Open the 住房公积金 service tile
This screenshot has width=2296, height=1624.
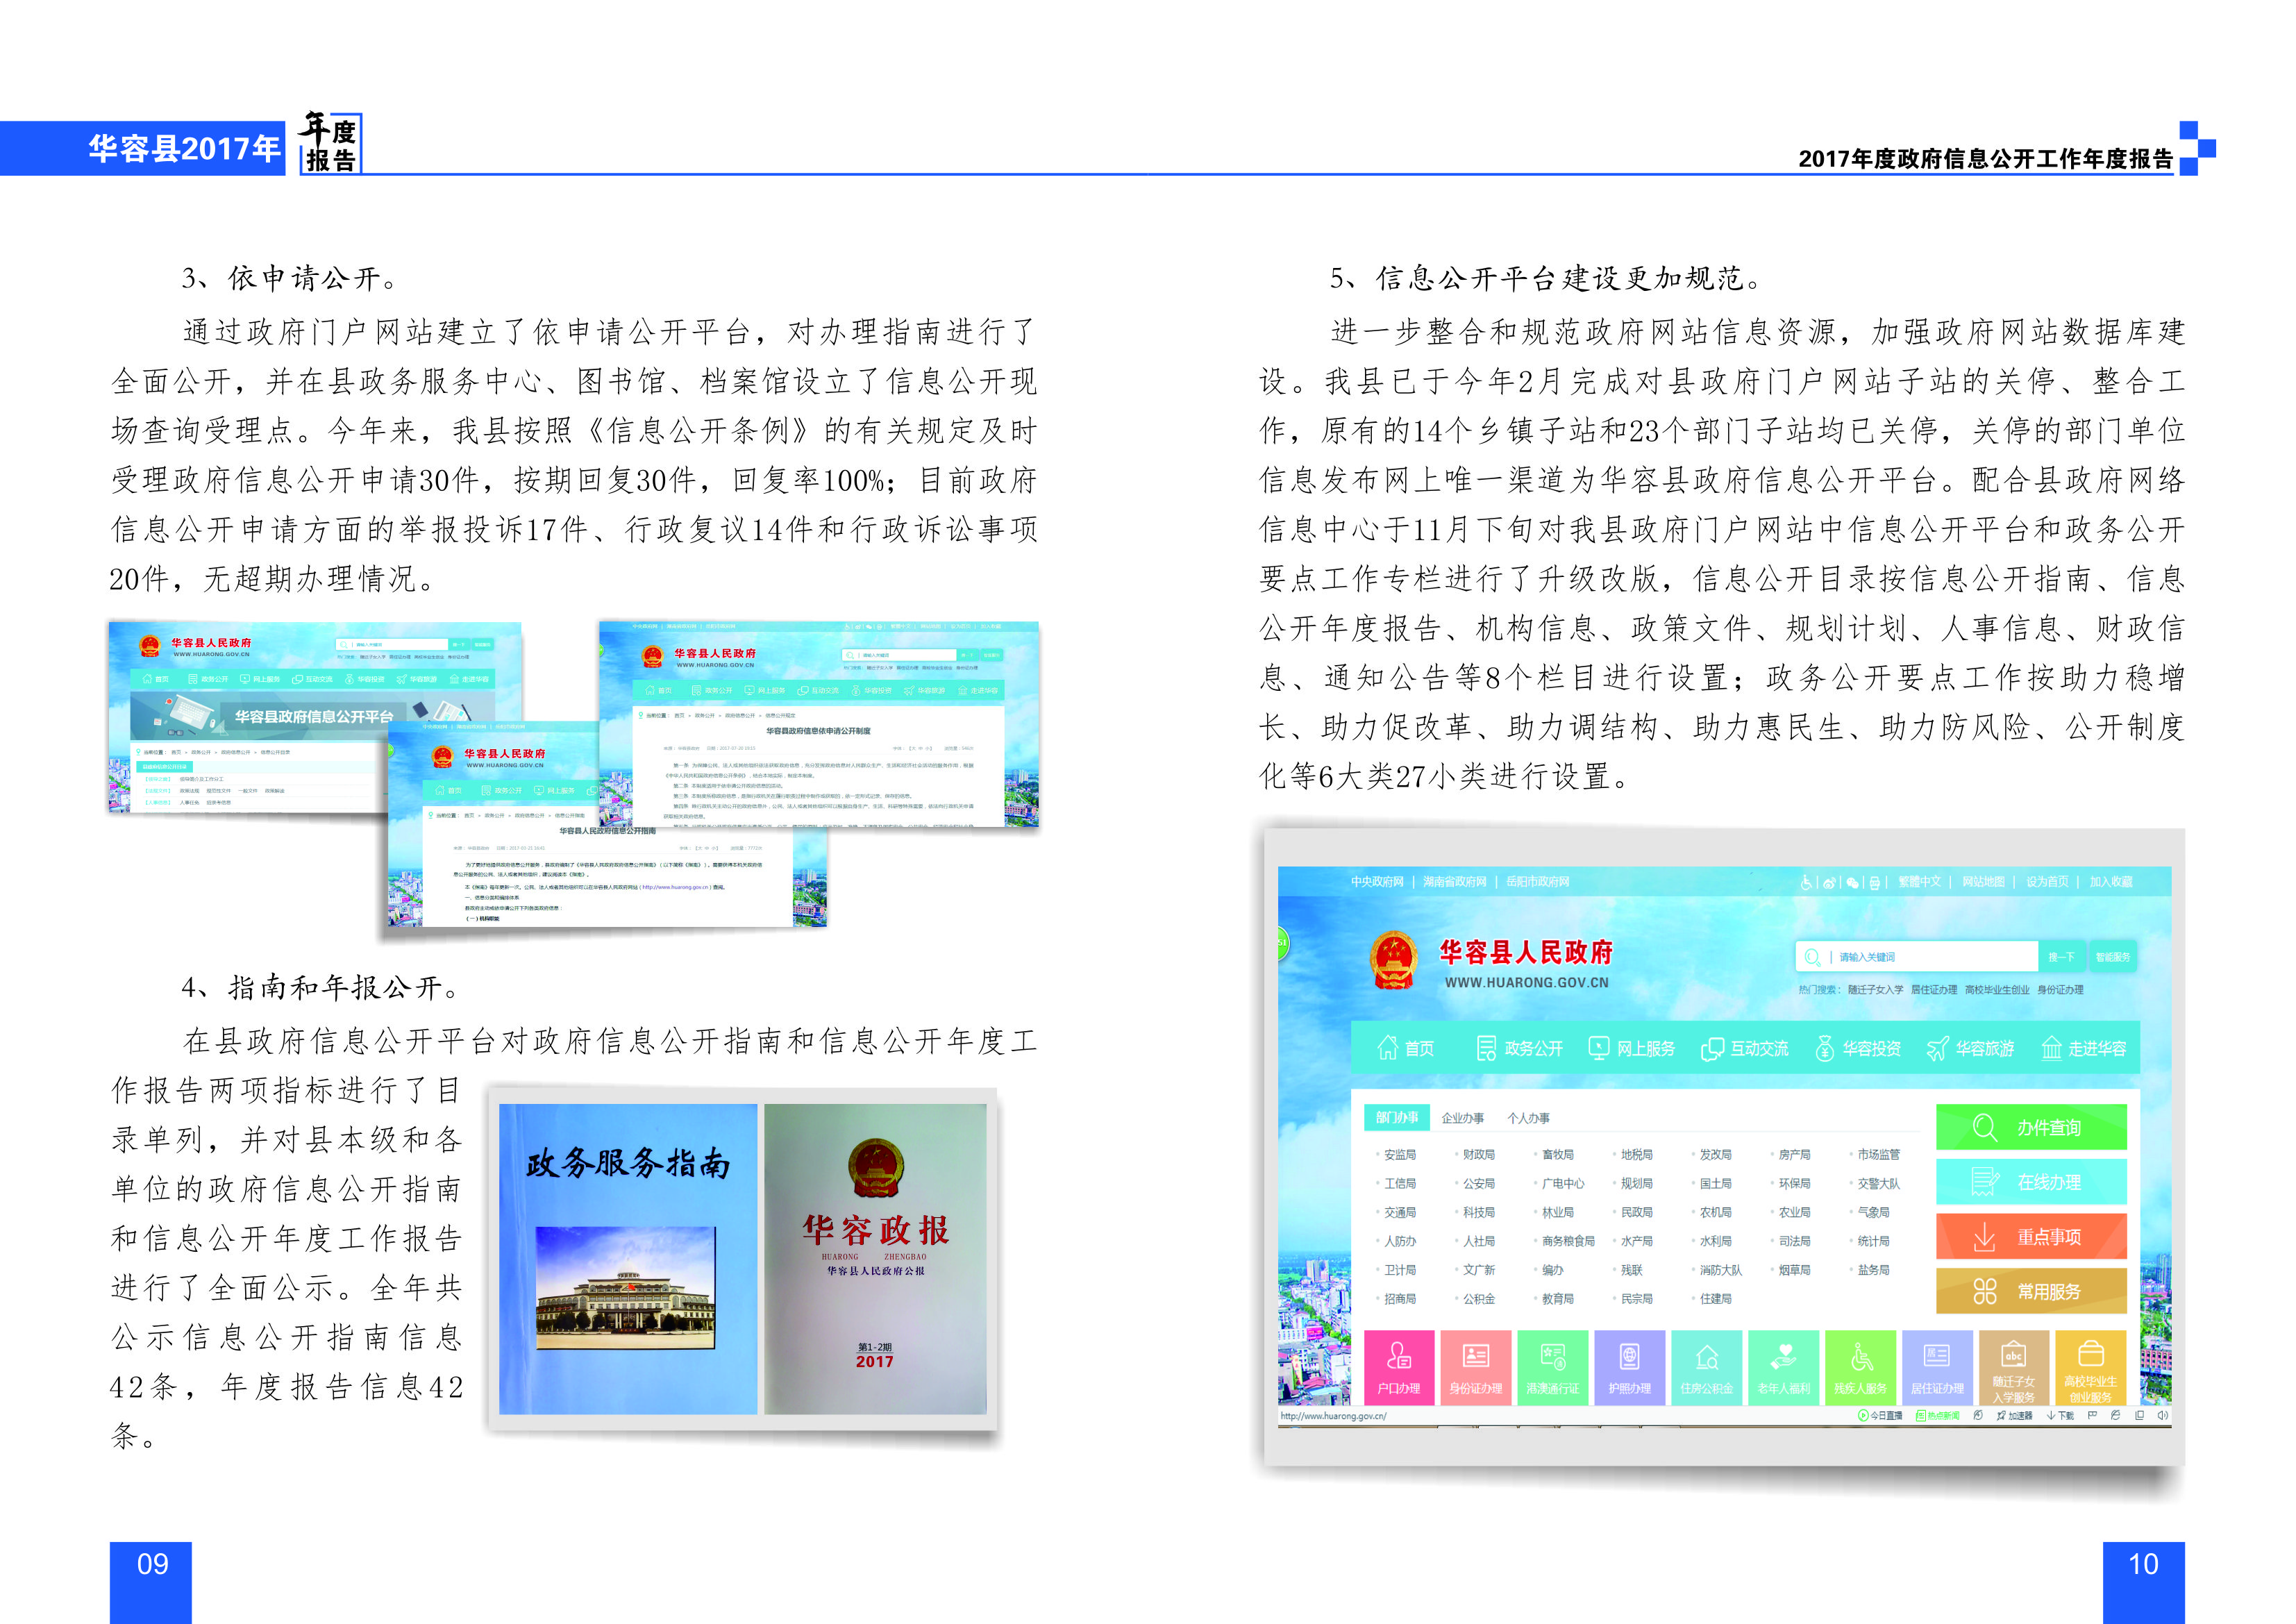pyautogui.click(x=1707, y=1367)
